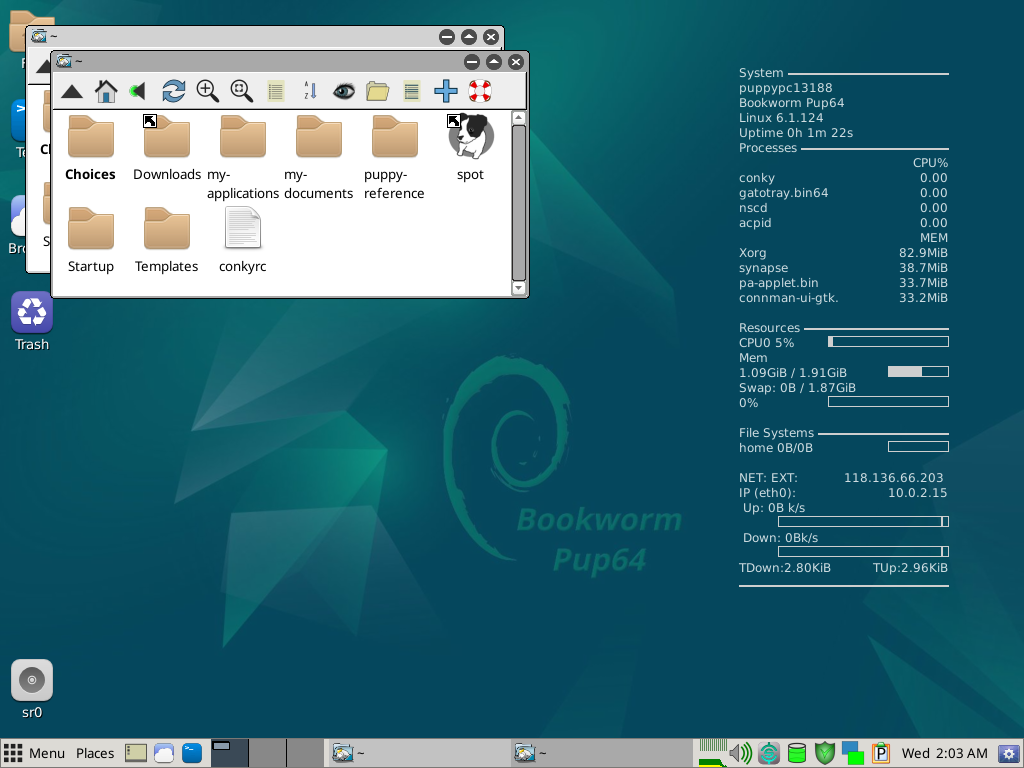Image resolution: width=1024 pixels, height=768 pixels.
Task: Click the zoom in magnifier icon
Action: tap(208, 91)
